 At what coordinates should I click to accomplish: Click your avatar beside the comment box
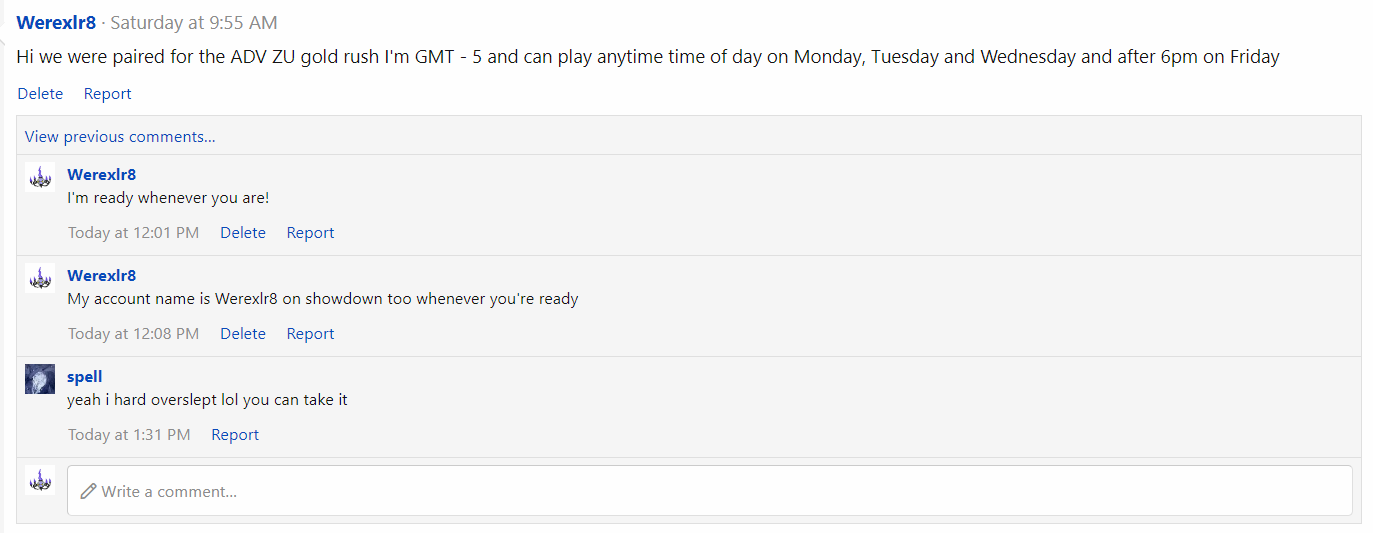40,481
